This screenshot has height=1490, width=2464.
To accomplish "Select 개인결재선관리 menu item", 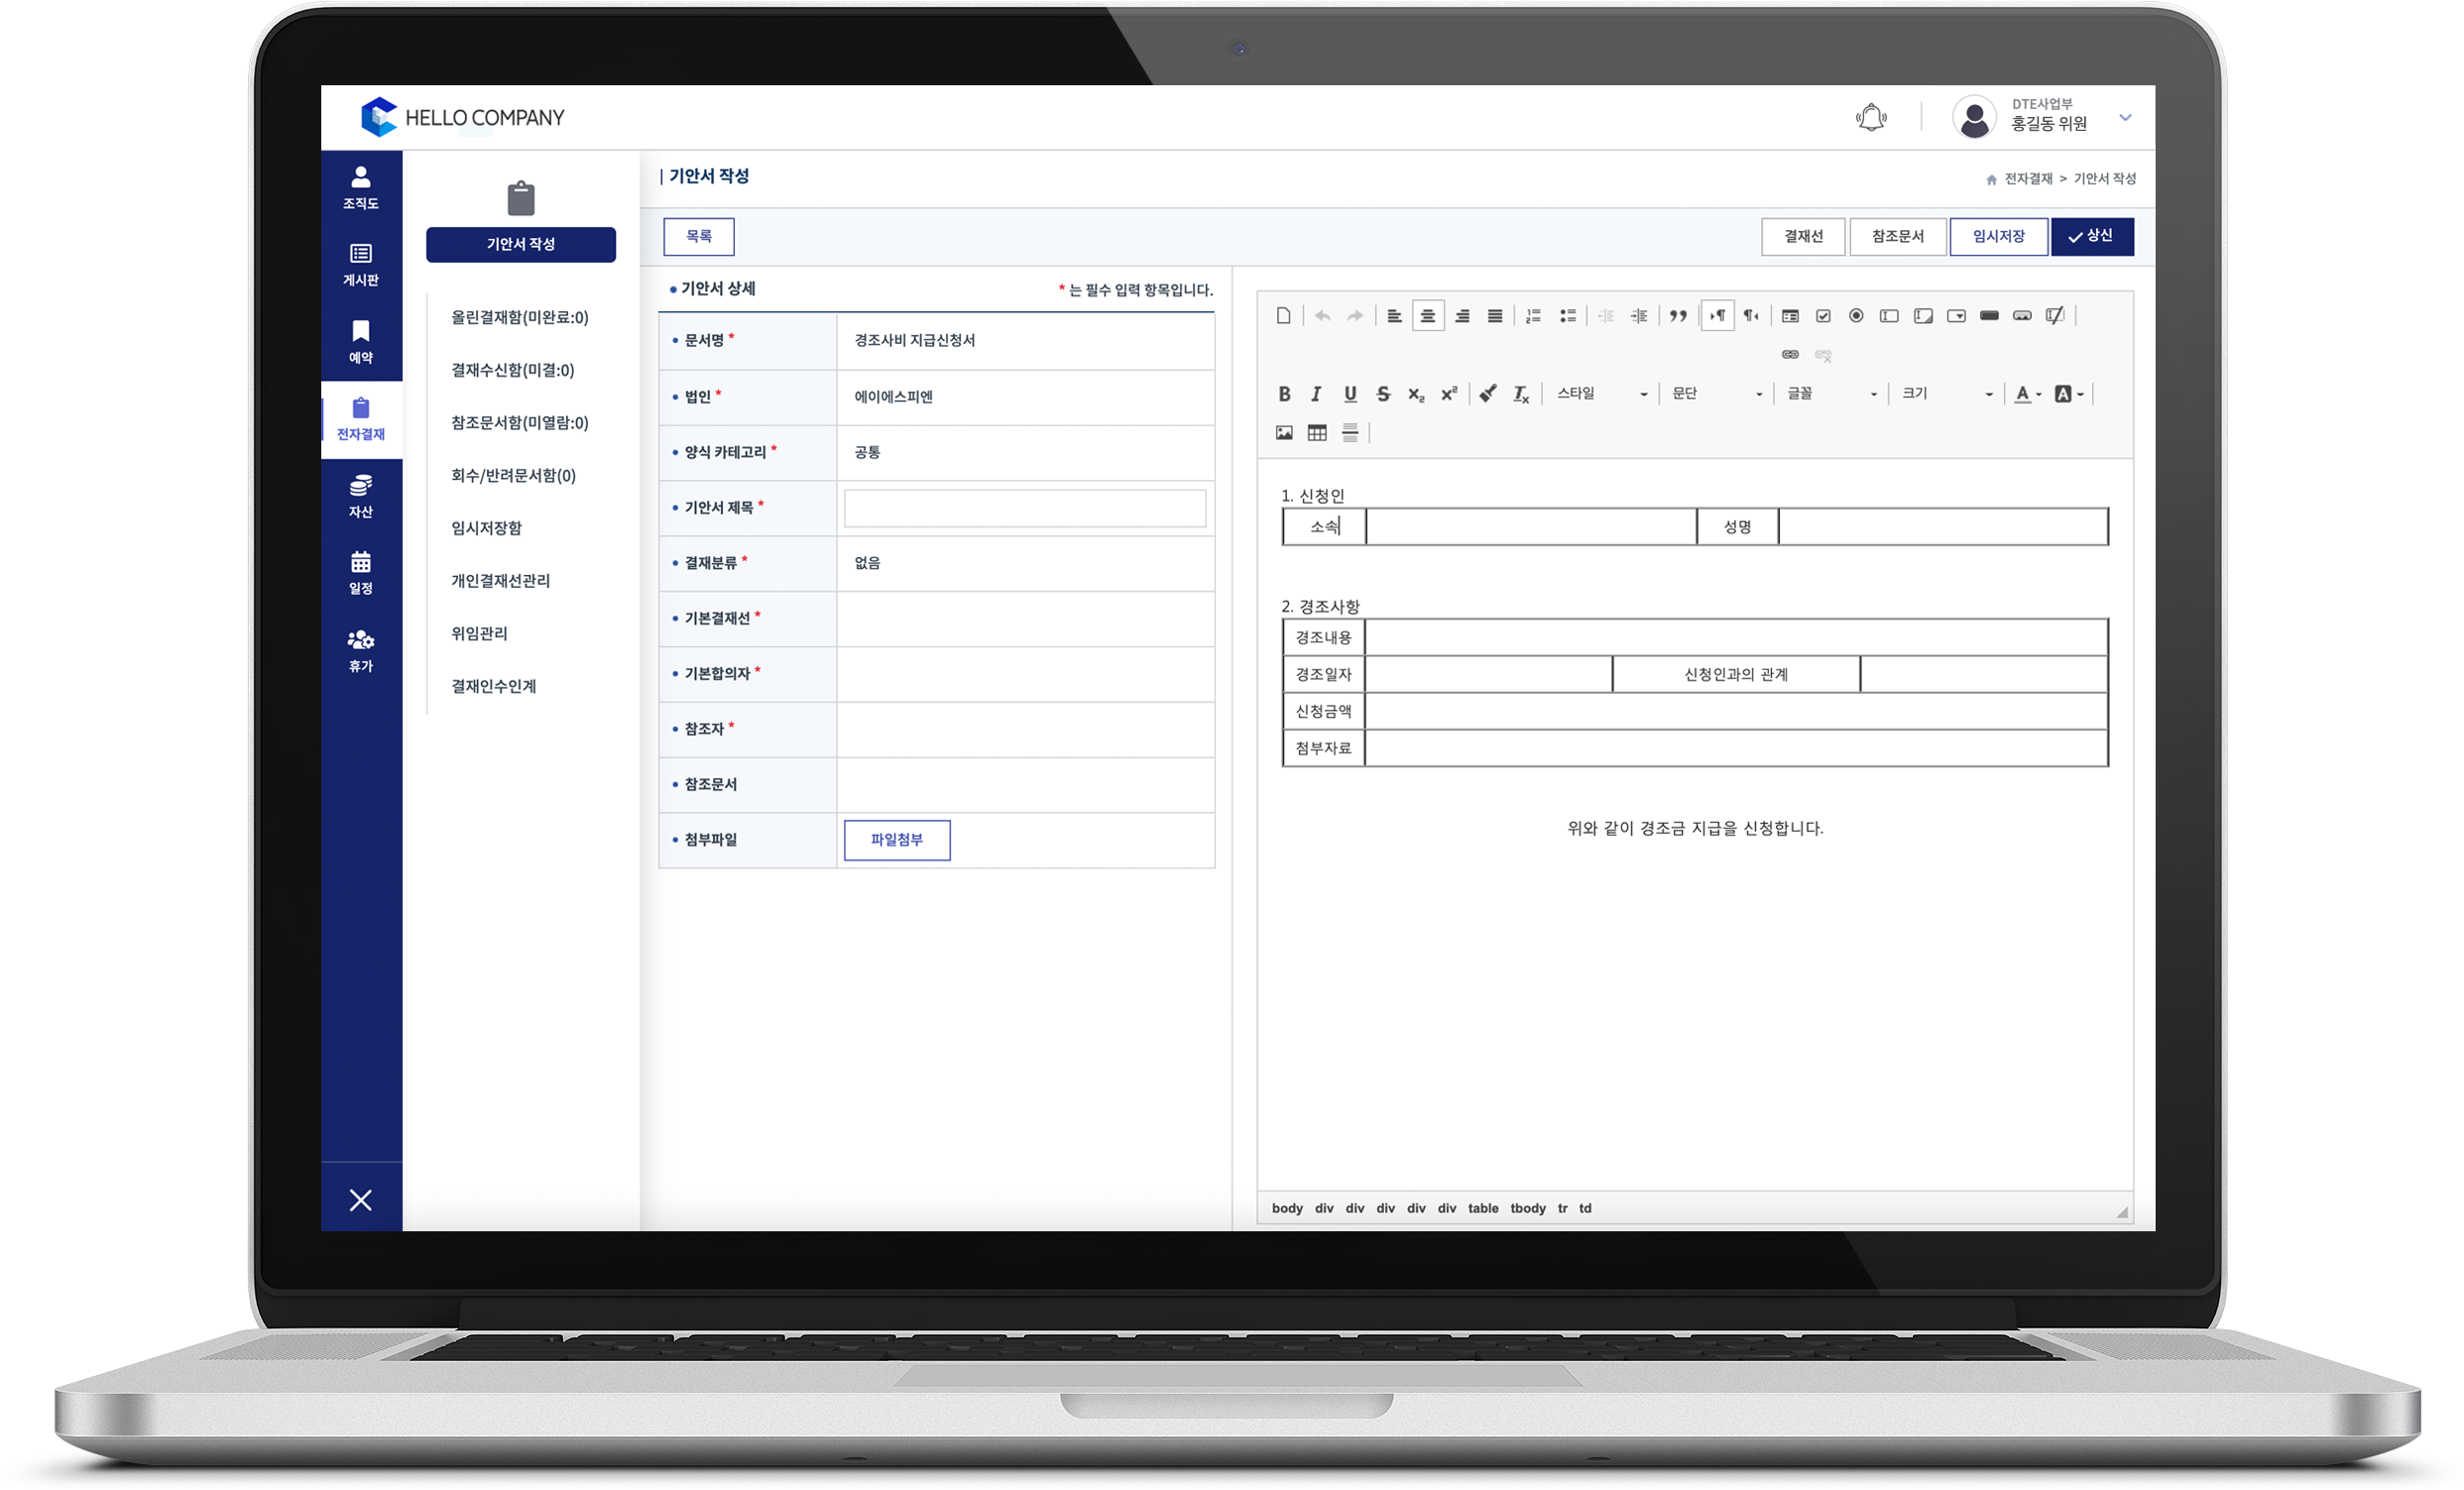I will tap(500, 581).
